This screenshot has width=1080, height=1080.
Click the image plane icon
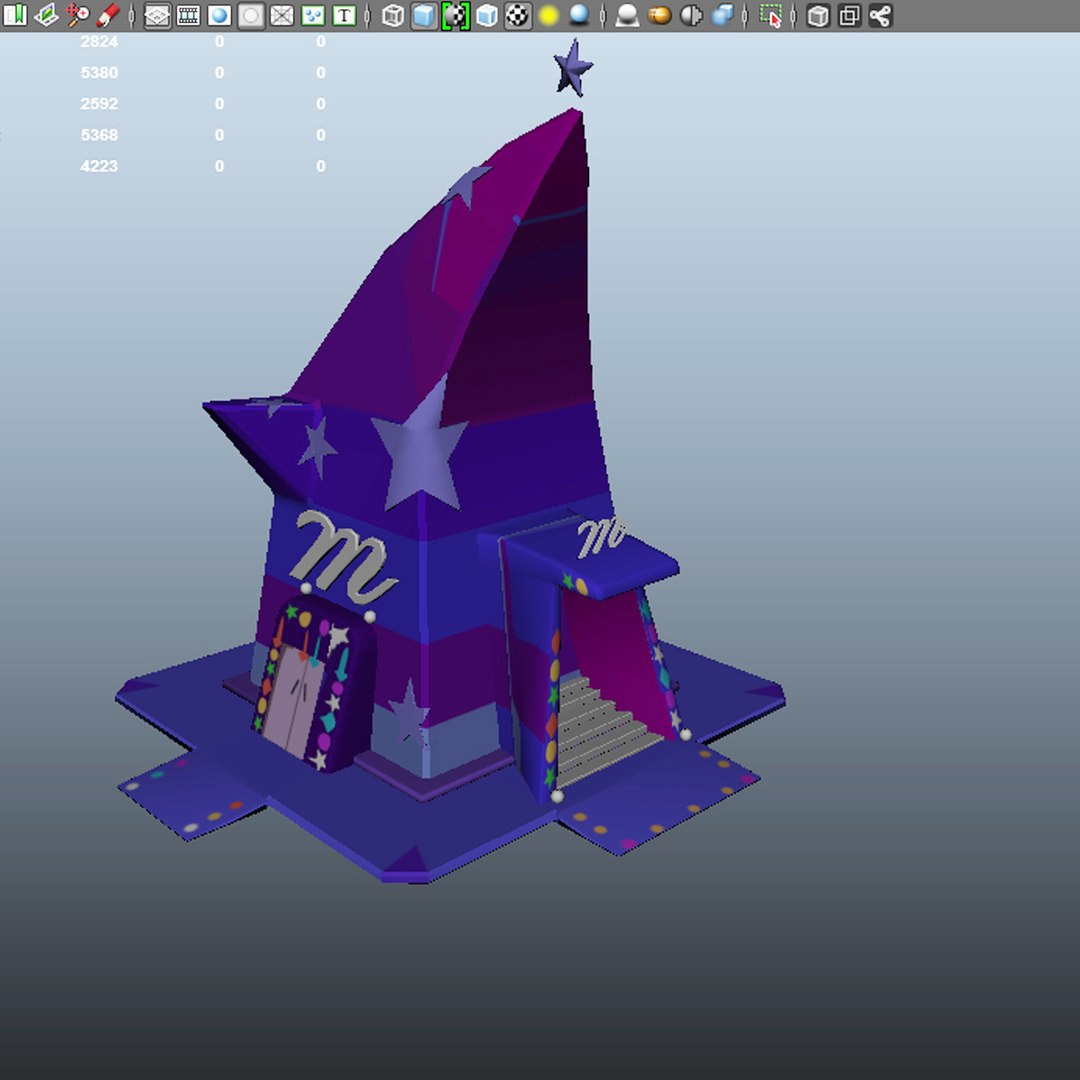(x=45, y=15)
